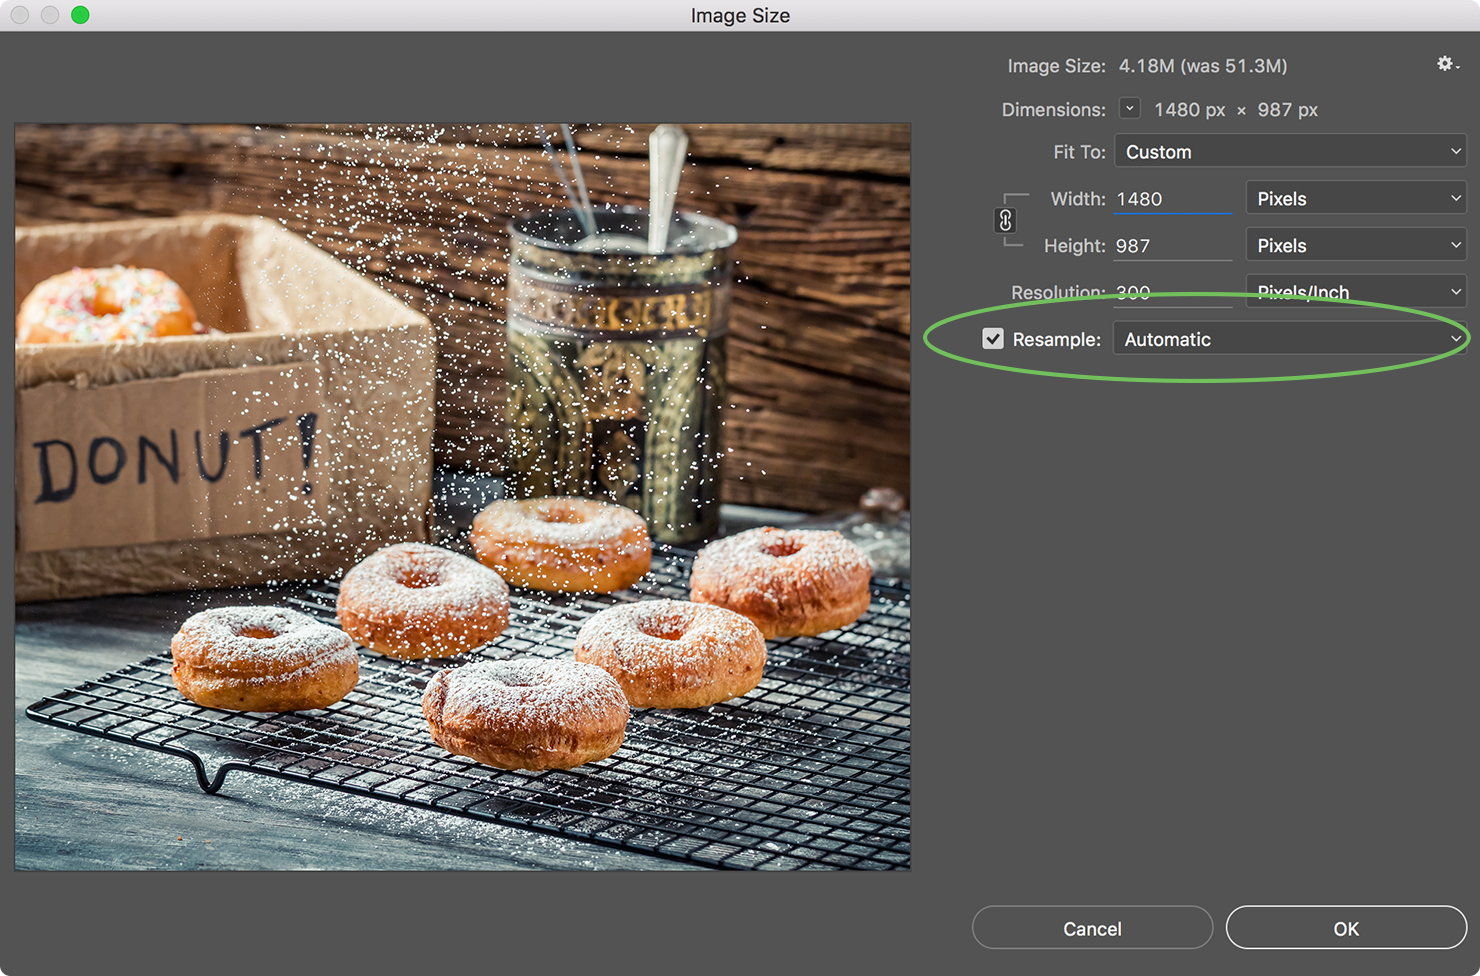Viewport: 1480px width, 976px height.
Task: Open the Height units Pixels dropdown
Action: [1356, 245]
